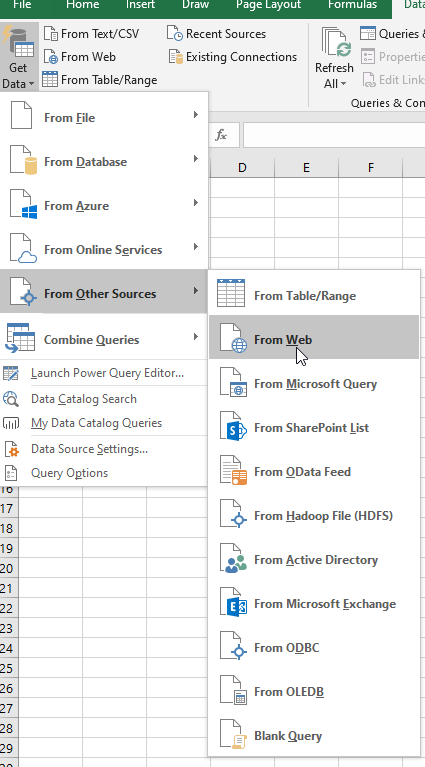Click the From File page icon
This screenshot has height=767, width=425.
[x=22, y=115]
